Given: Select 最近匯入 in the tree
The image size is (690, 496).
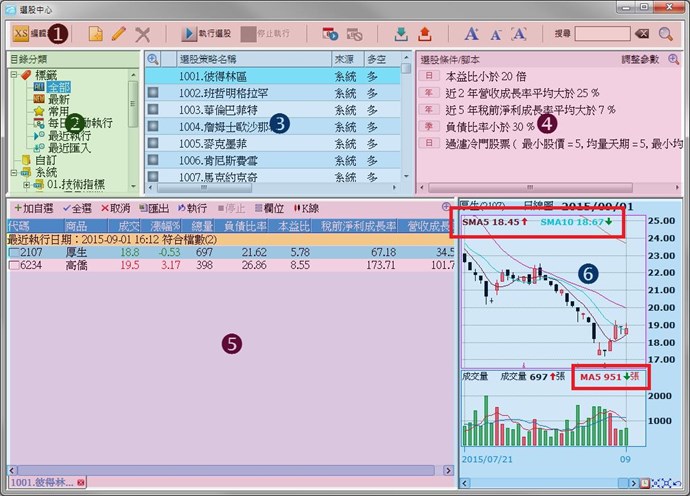Looking at the screenshot, I should [x=69, y=147].
